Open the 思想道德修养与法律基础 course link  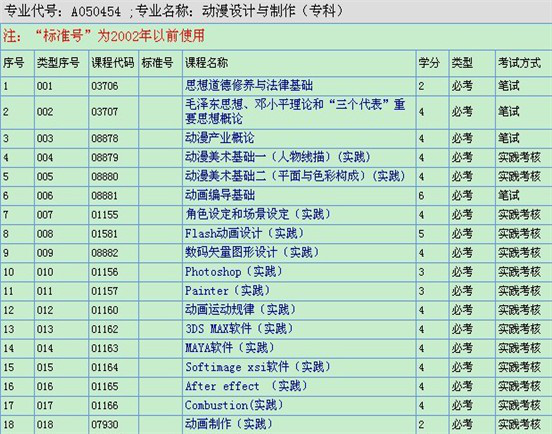249,85
